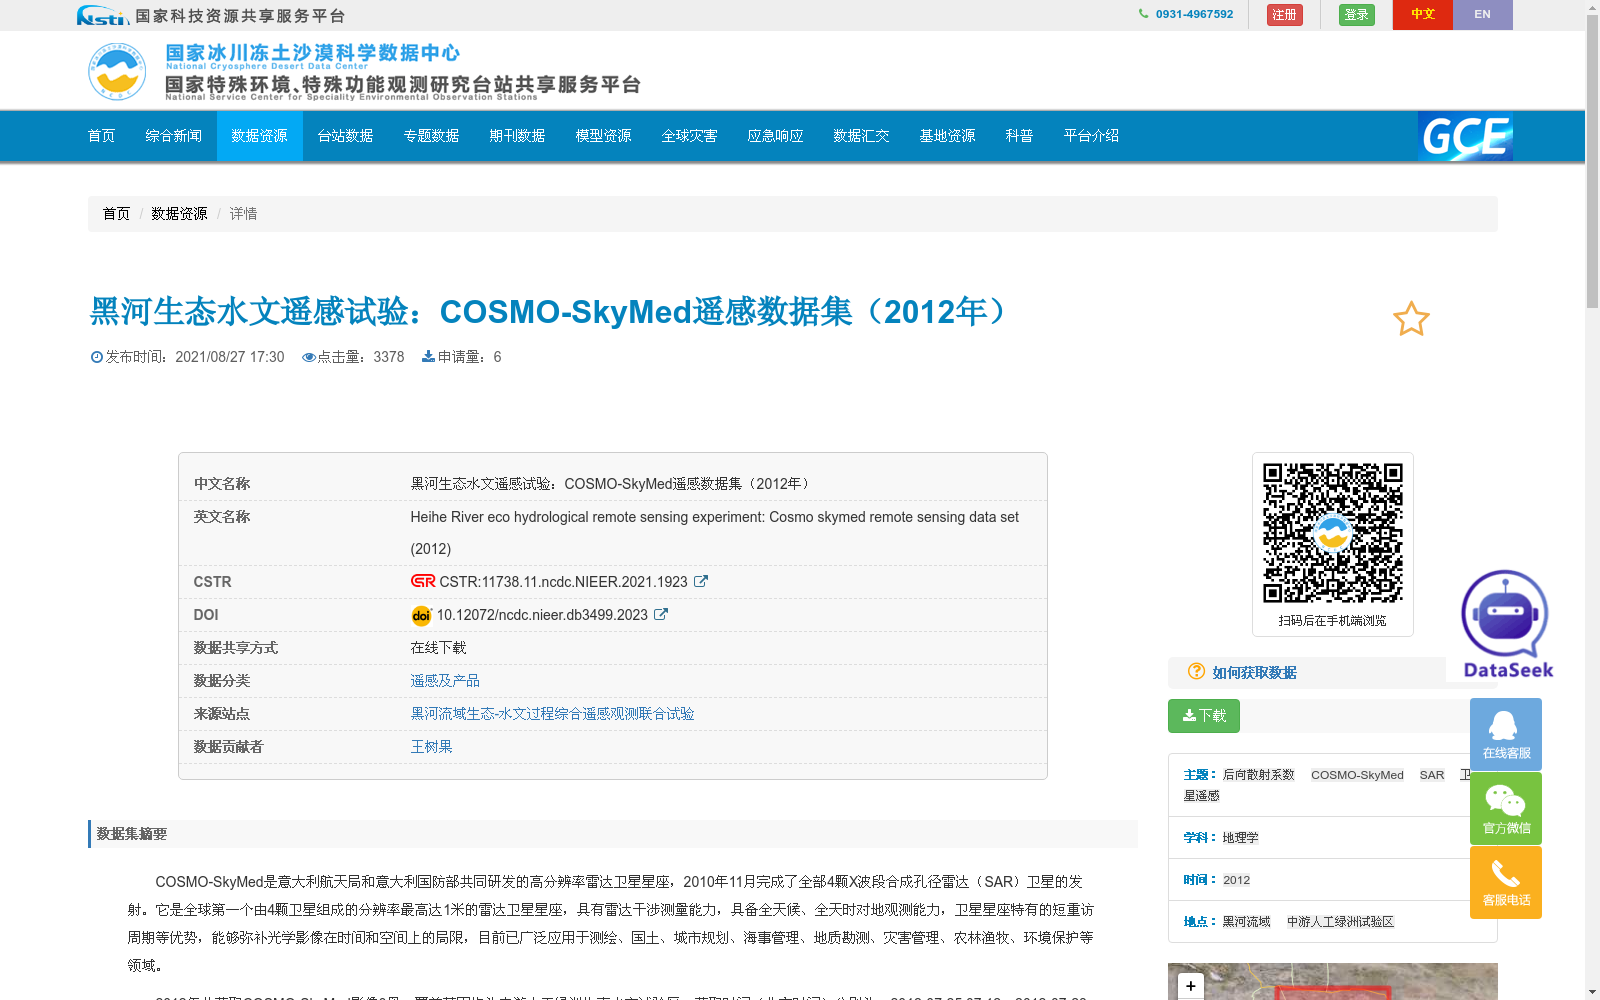Open online customer service (在线客服)
This screenshot has height=1000, width=1600.
coord(1506,734)
